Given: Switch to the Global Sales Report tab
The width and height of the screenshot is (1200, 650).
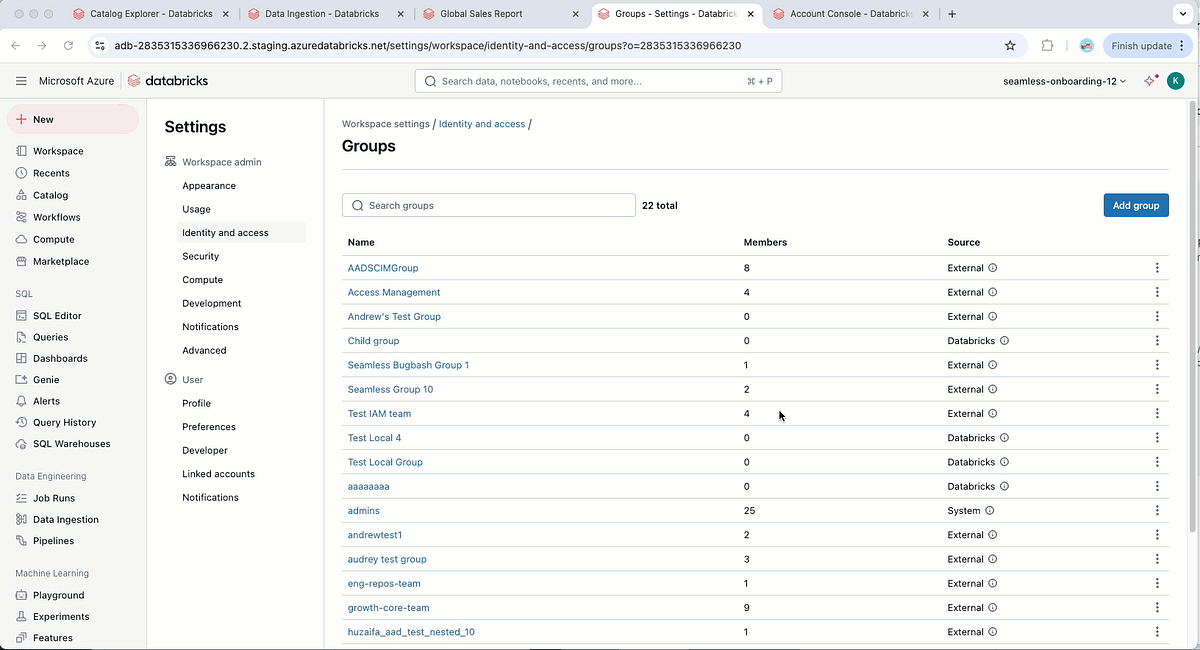Looking at the screenshot, I should click(x=481, y=15).
